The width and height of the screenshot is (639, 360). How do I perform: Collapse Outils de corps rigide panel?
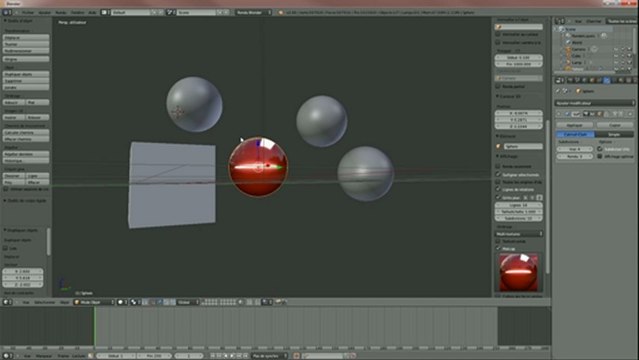pos(5,201)
